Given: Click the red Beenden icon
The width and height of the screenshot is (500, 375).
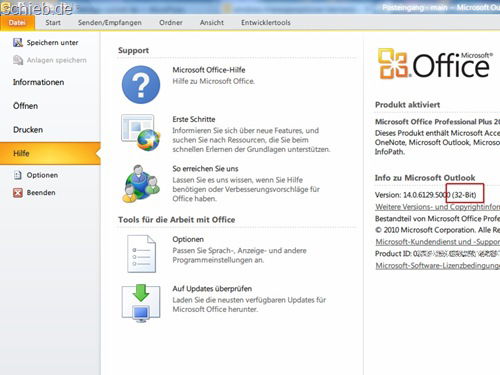Looking at the screenshot, I should click(18, 193).
